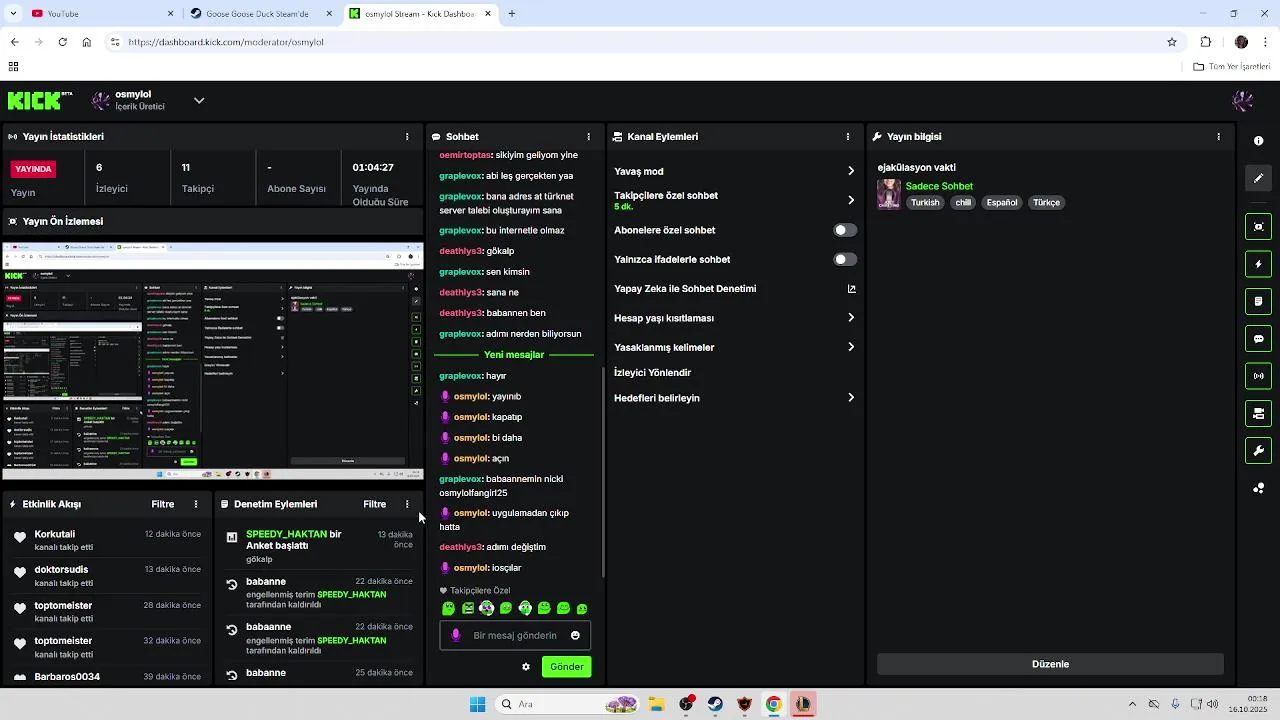Image resolution: width=1280 pixels, height=720 pixels.
Task: Click the Steam icon in the Windows taskbar
Action: 715,704
